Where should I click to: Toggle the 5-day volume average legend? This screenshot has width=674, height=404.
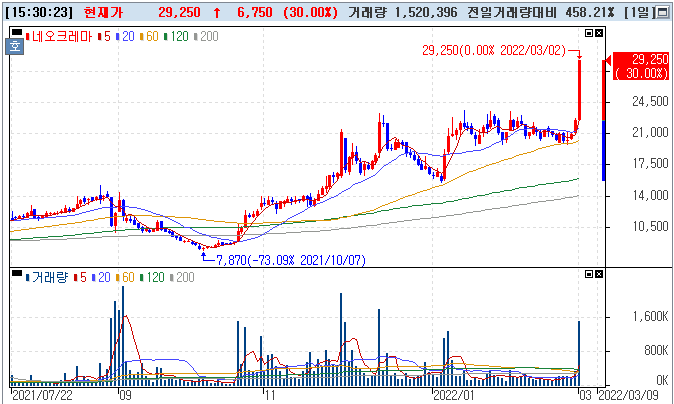(81, 278)
